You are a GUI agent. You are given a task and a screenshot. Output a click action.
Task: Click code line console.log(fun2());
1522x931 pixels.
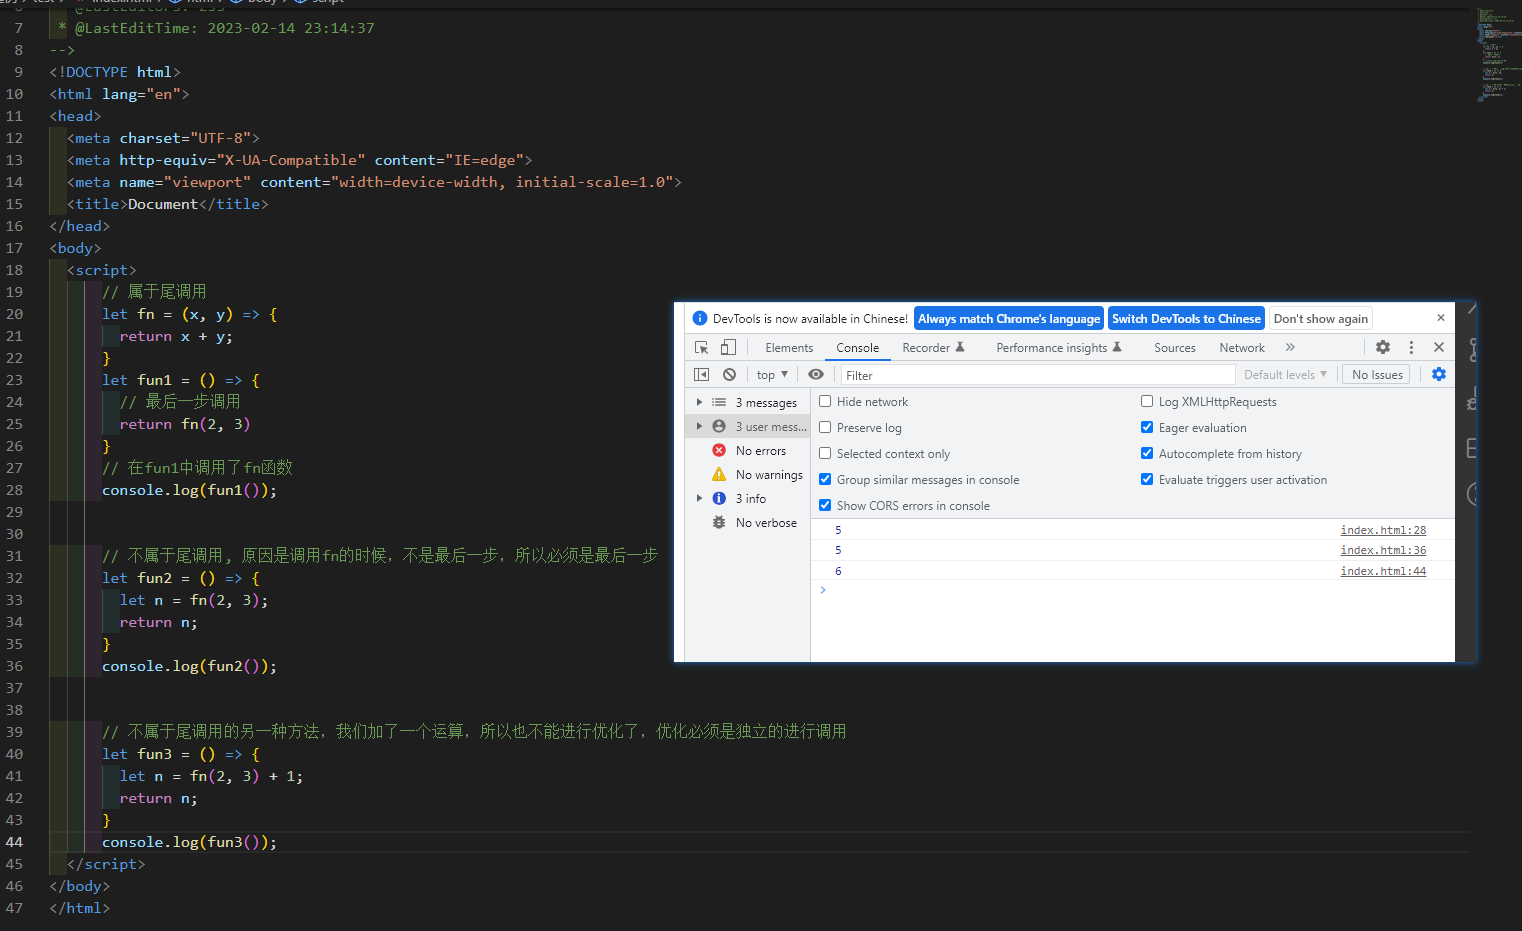[x=189, y=666]
